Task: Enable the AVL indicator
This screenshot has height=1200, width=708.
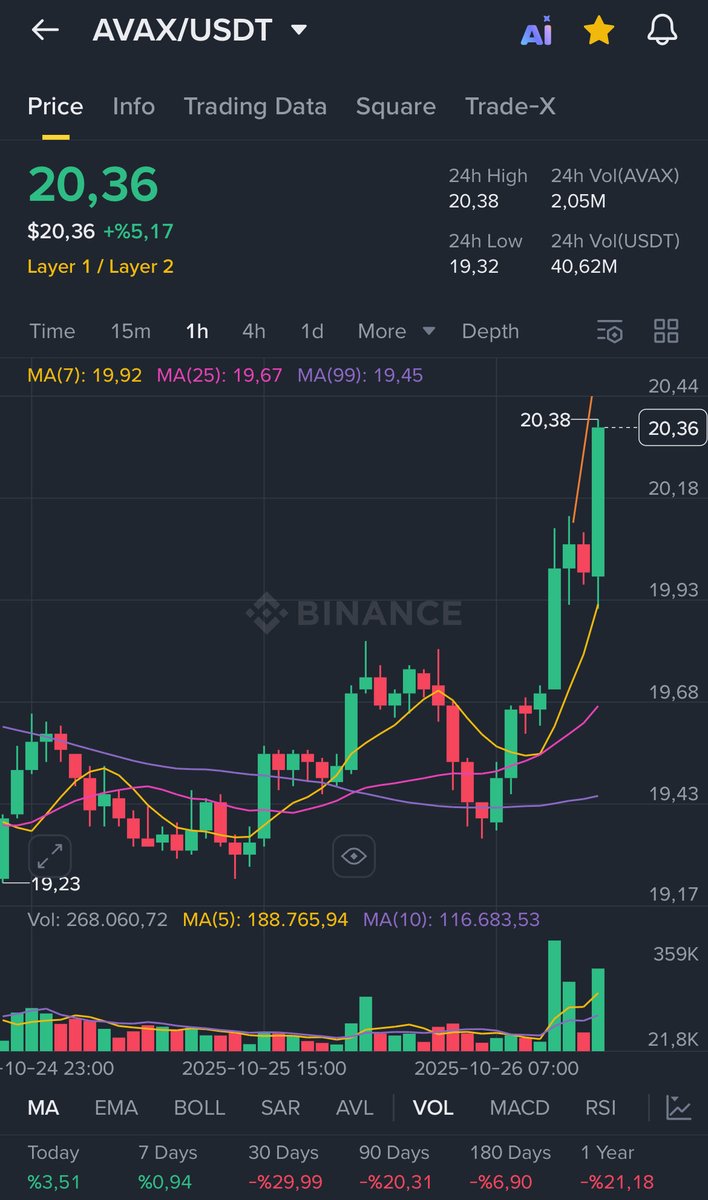Action: tap(355, 1107)
